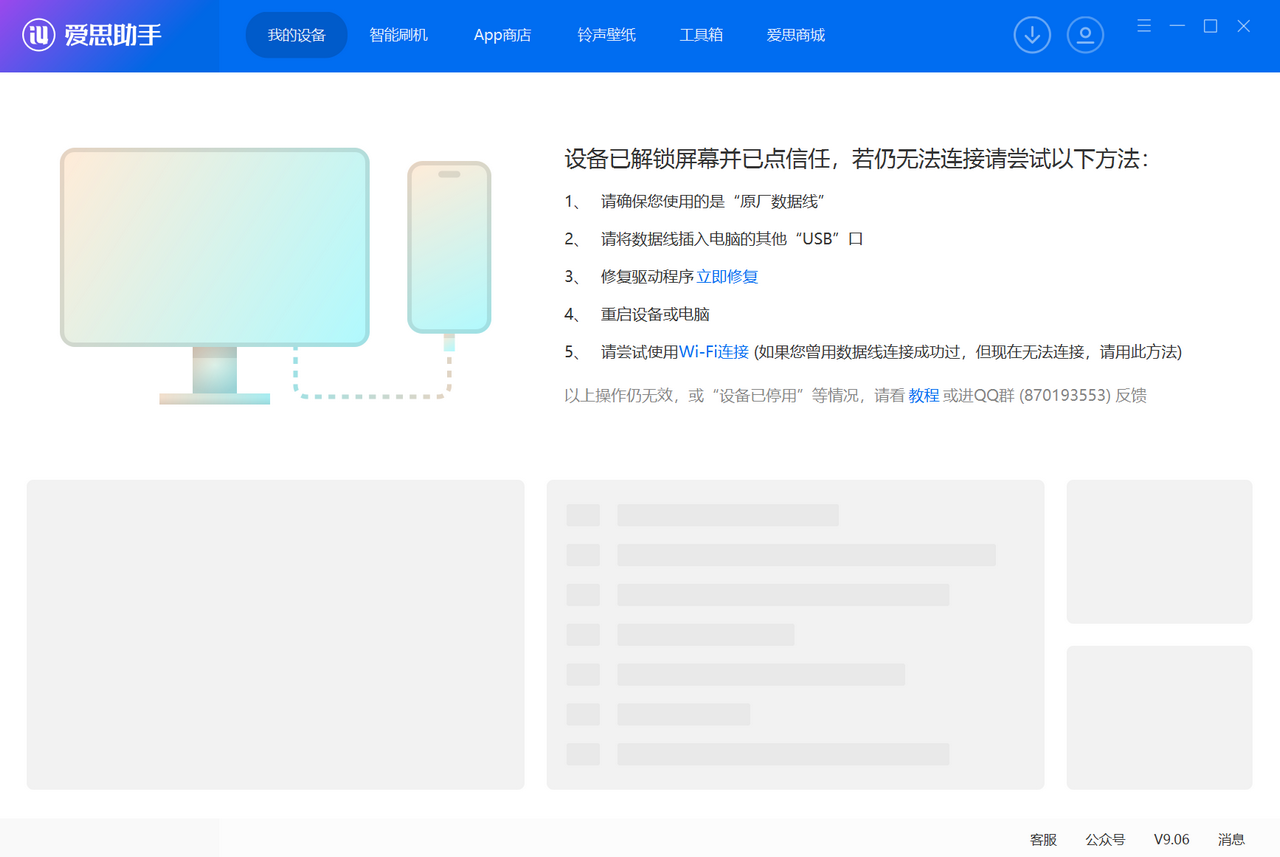Click the V9.06 version label
This screenshot has width=1280, height=857.
[1171, 840]
